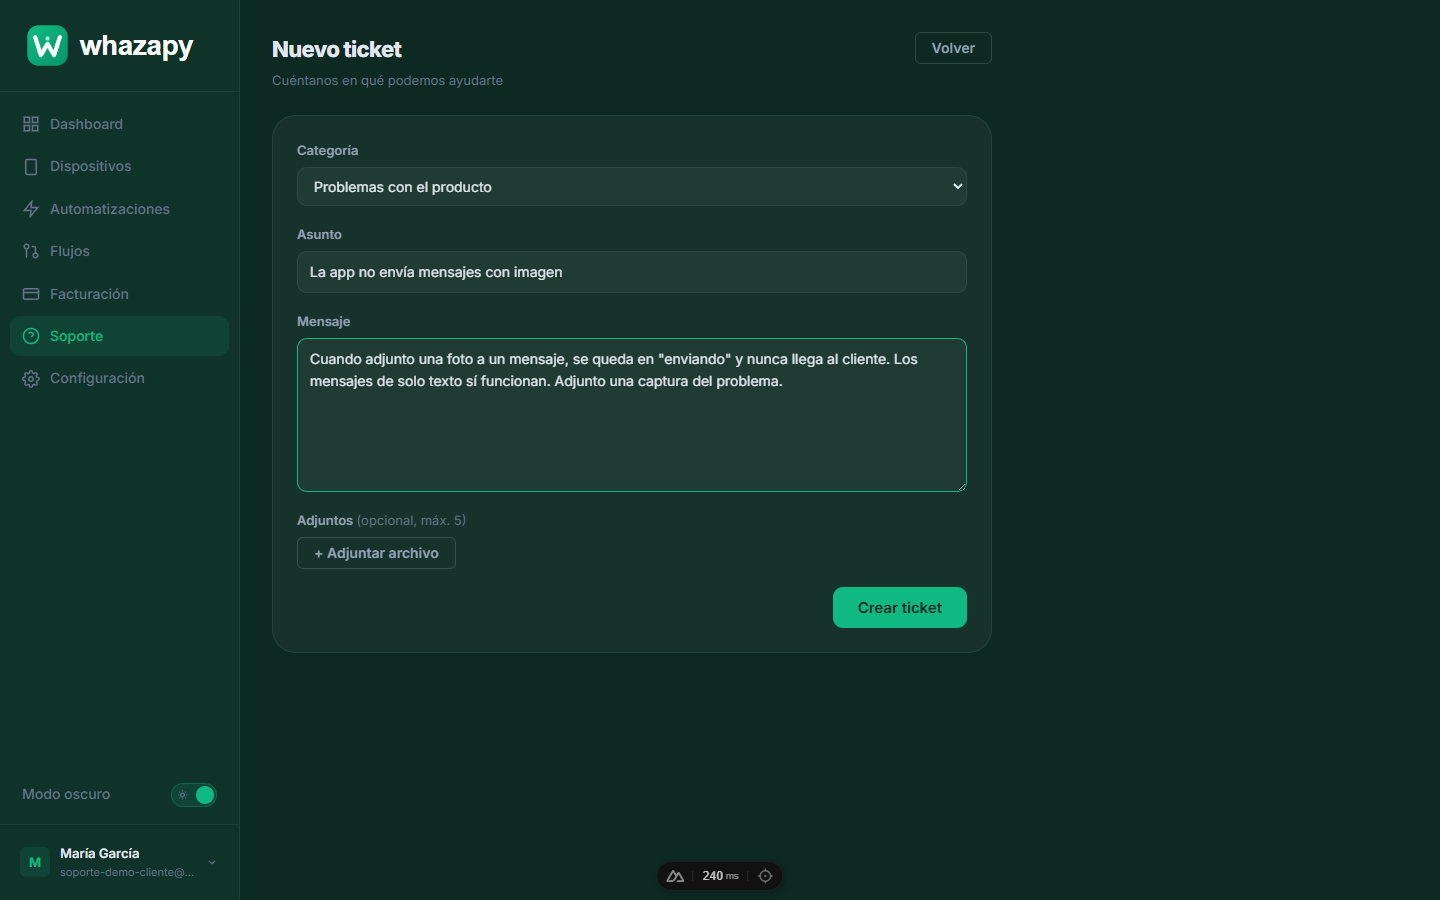Click the Facturación card icon
The image size is (1440, 900).
(x=31, y=294)
